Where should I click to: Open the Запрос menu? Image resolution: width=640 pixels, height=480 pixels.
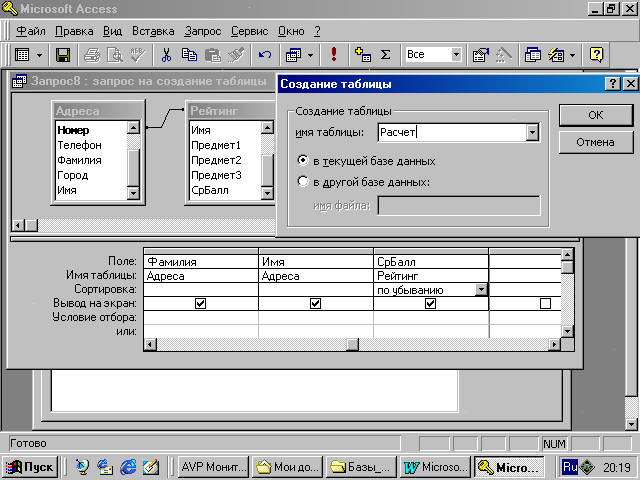(x=202, y=31)
